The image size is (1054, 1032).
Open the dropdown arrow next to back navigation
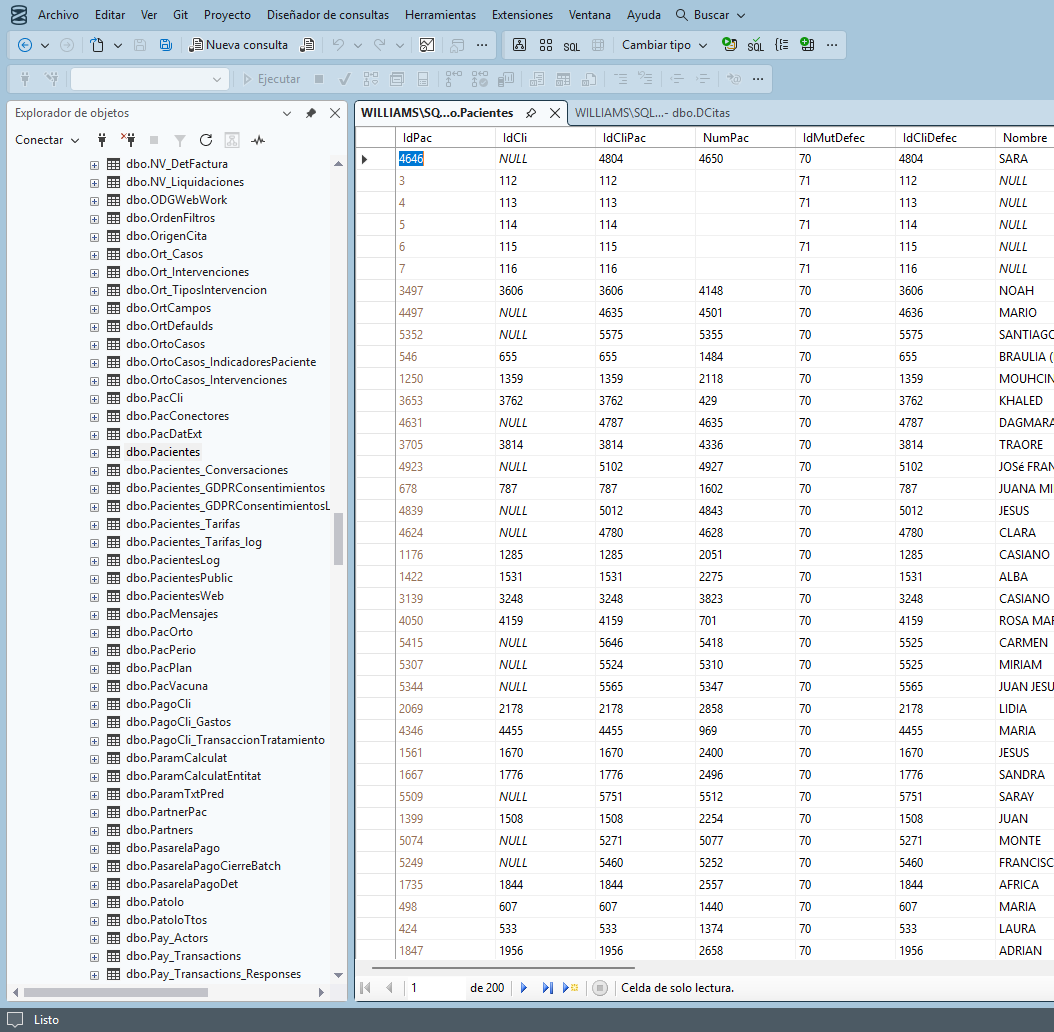pyautogui.click(x=45, y=45)
